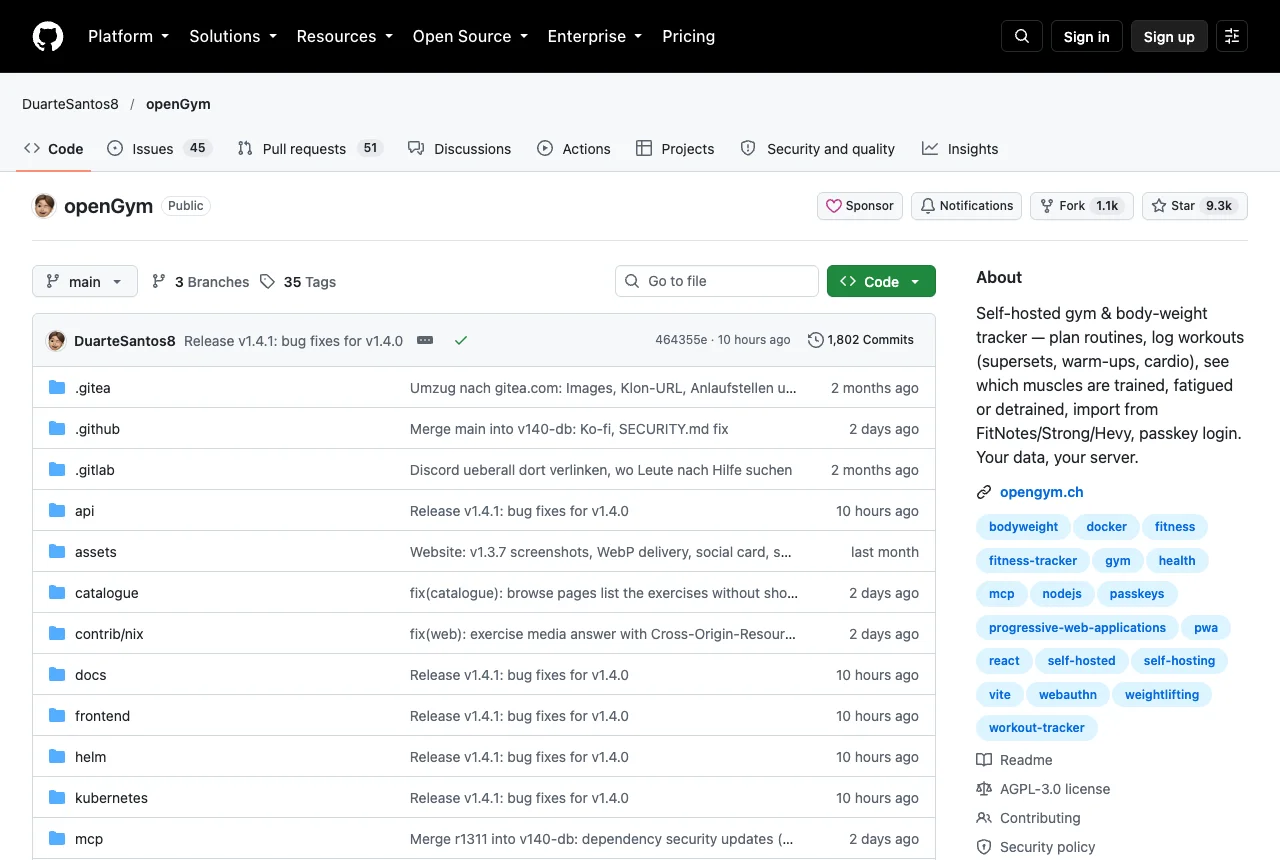Expand the commit message ellipsis icon

tap(425, 340)
